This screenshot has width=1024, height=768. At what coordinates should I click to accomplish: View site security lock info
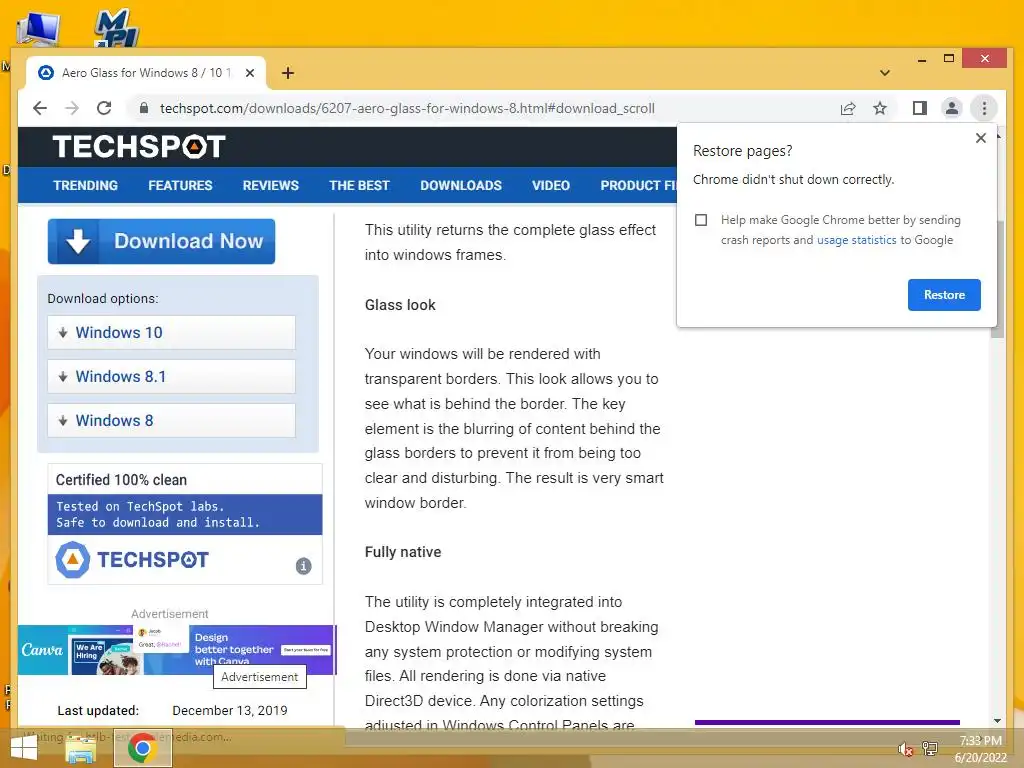tap(144, 108)
